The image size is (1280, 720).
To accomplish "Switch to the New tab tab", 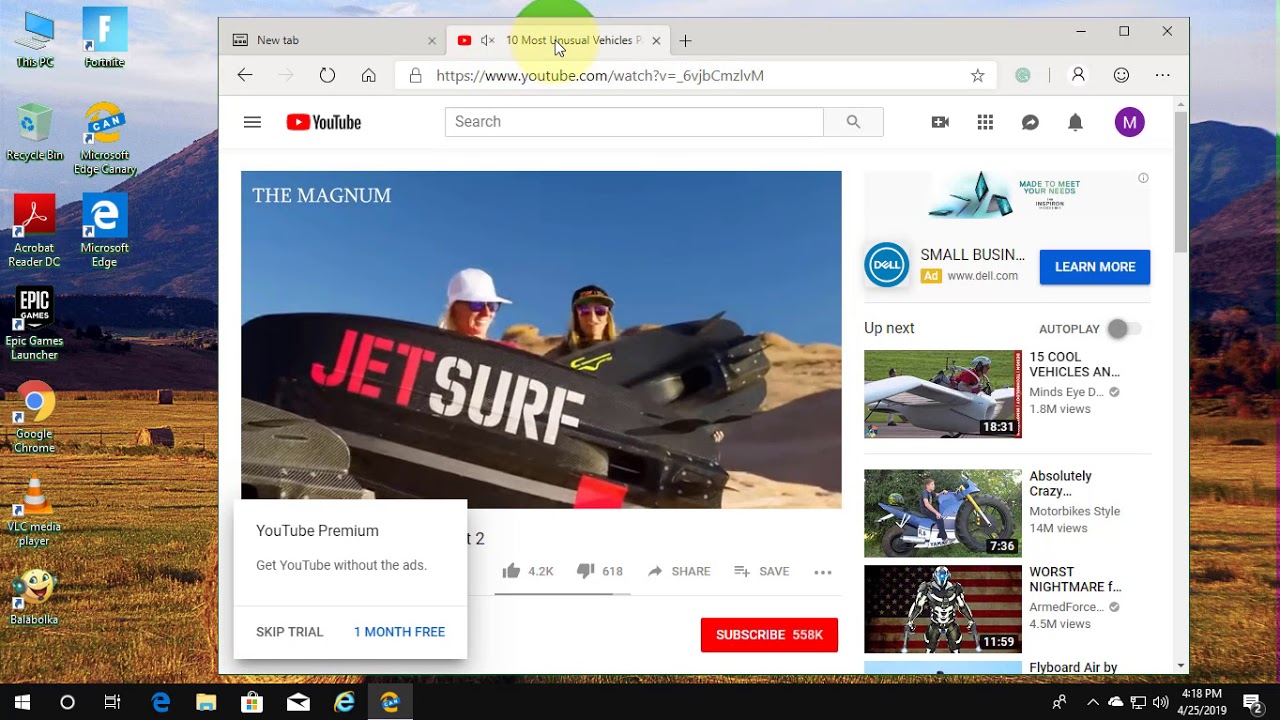I will [333, 40].
